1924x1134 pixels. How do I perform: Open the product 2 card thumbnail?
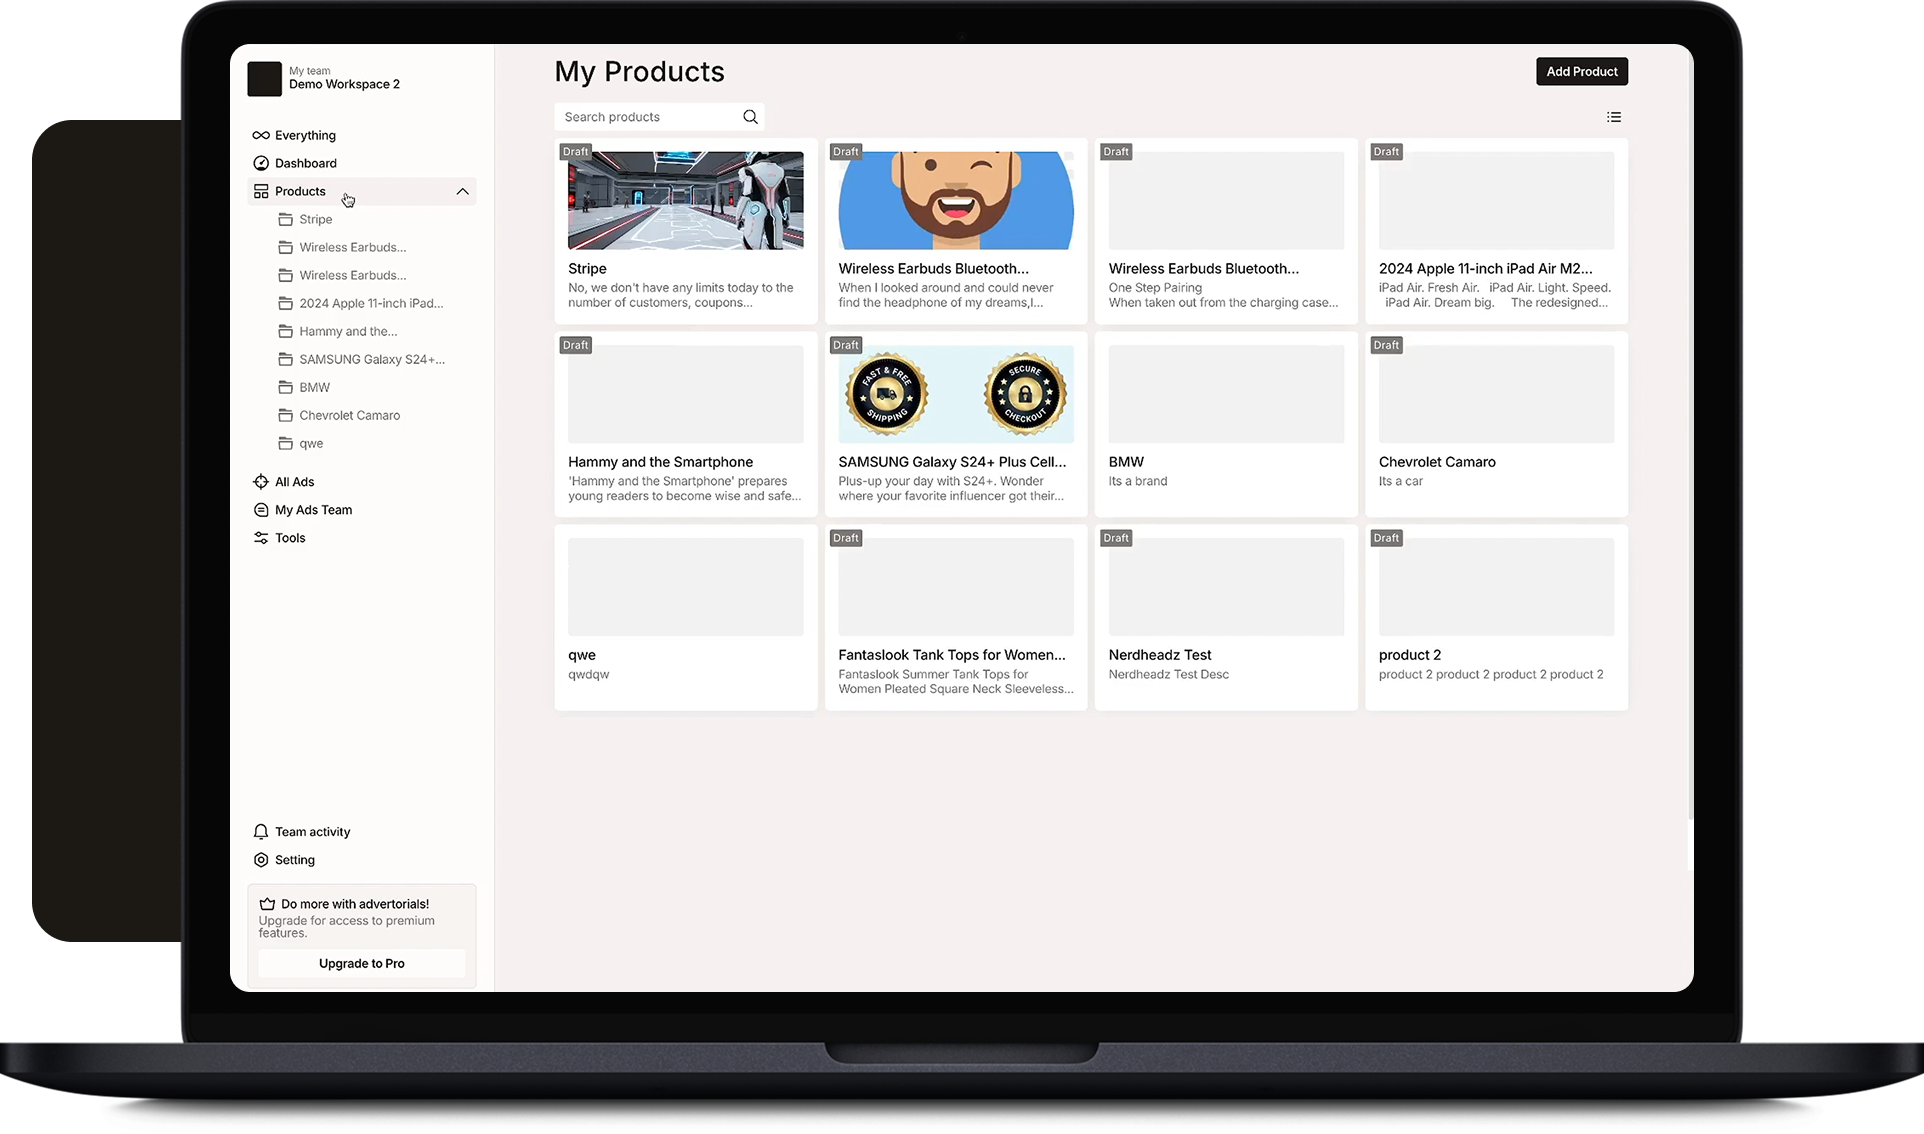[1496, 587]
